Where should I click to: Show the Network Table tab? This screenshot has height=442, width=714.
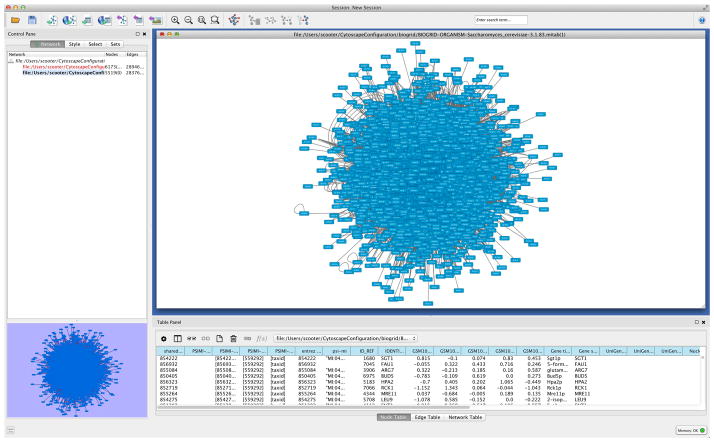tap(465, 417)
